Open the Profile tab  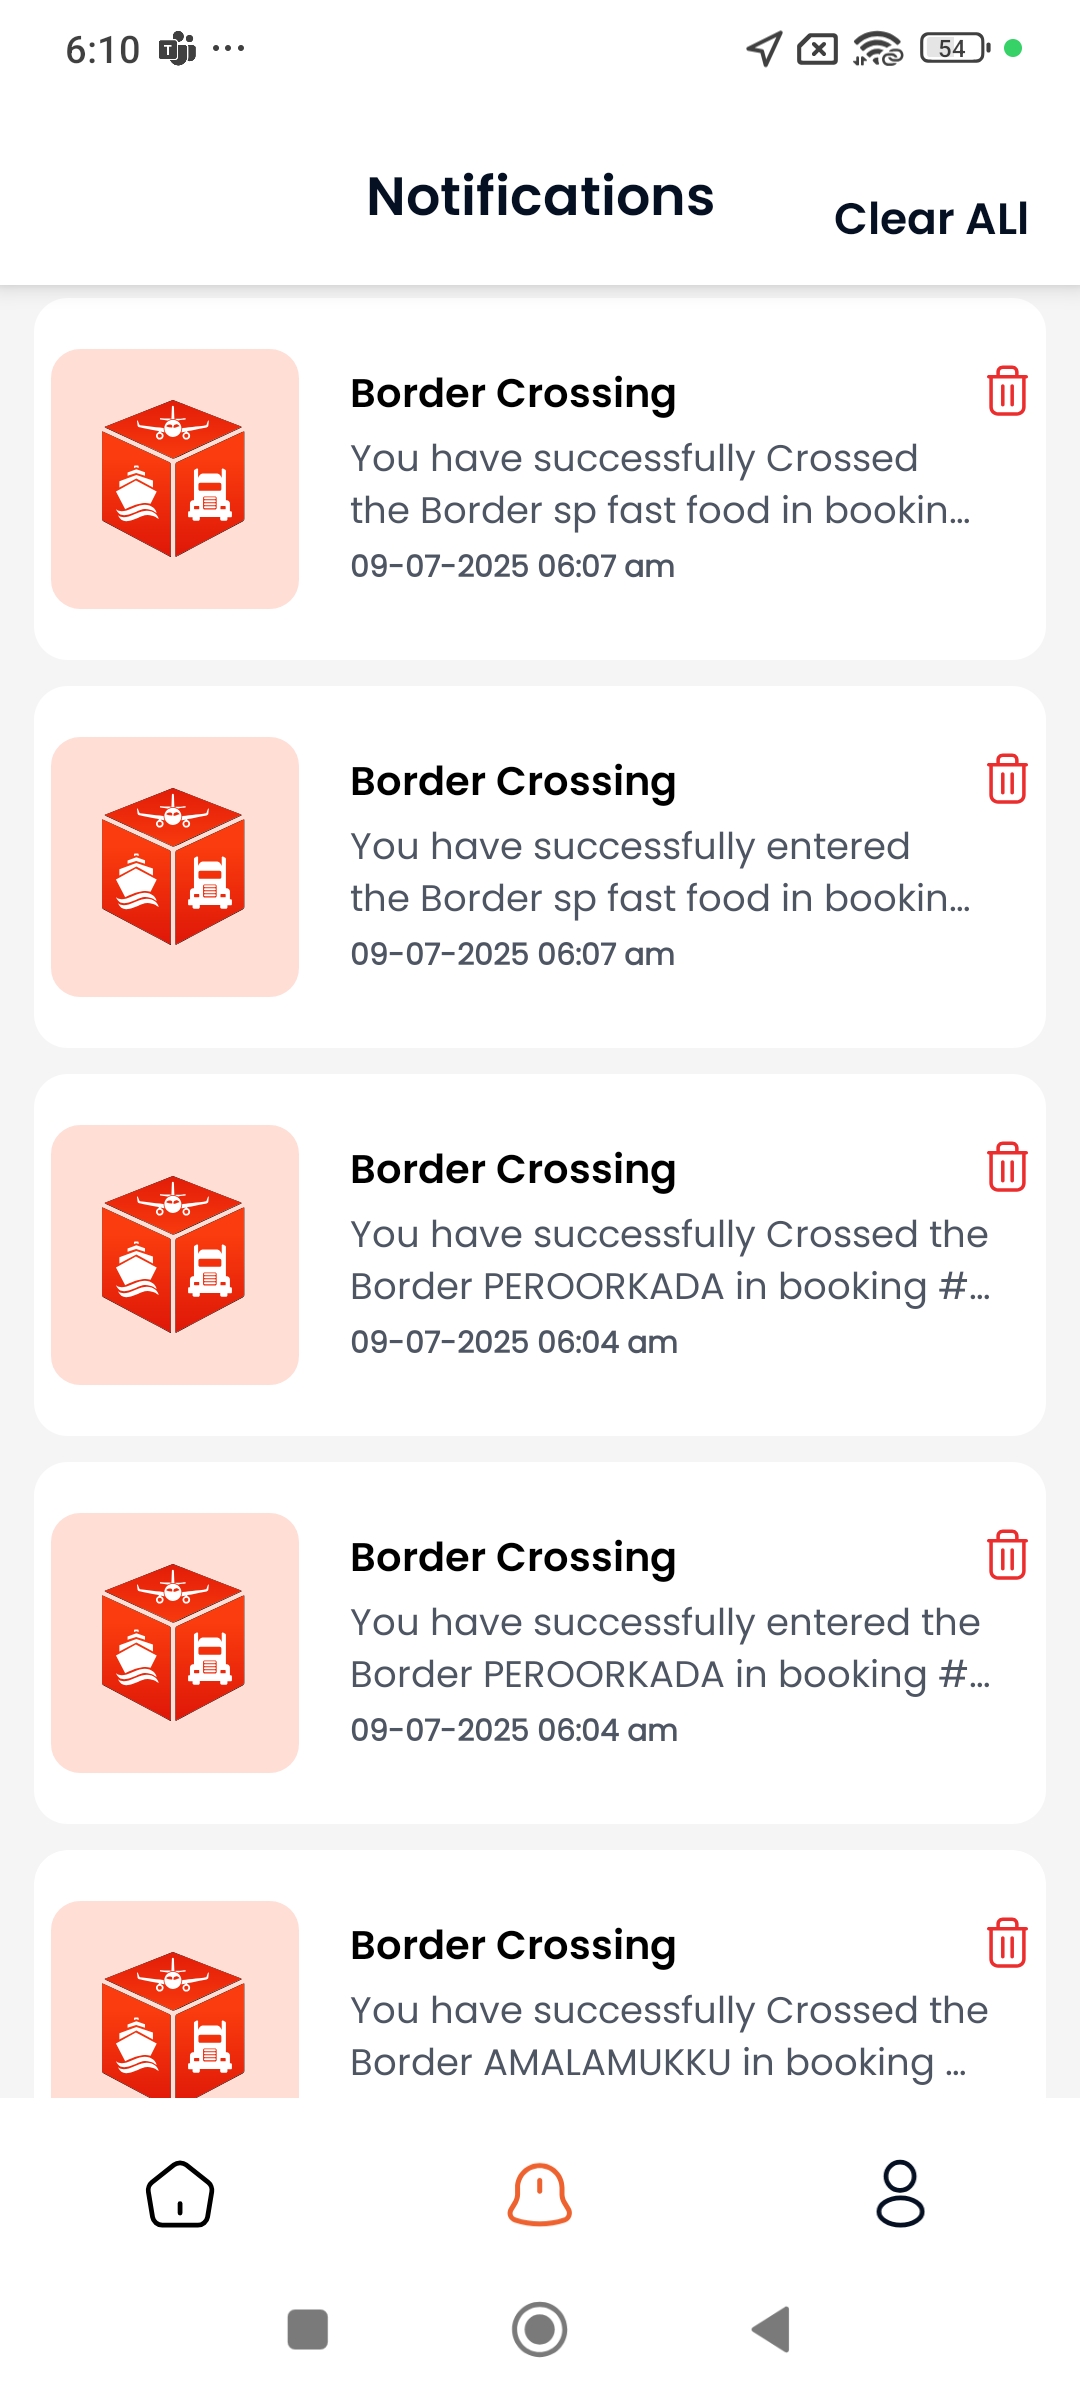point(900,2194)
